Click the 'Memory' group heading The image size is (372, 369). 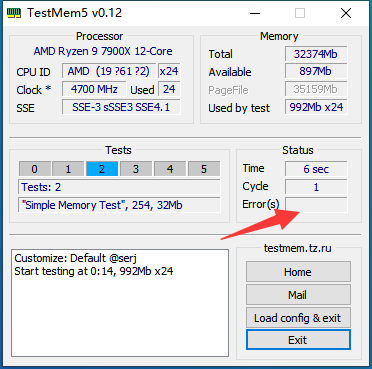(279, 36)
